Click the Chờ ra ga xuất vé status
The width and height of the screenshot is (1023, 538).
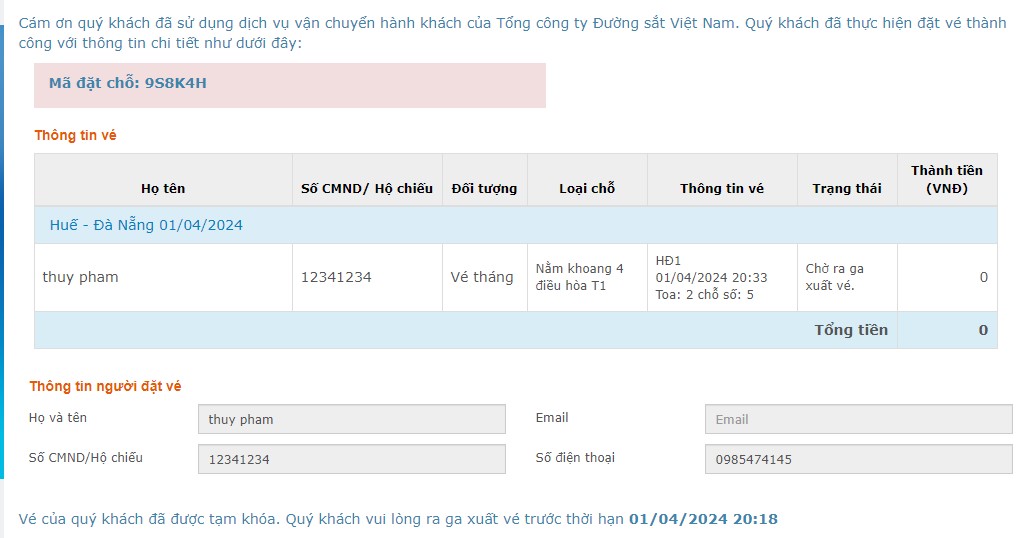point(835,277)
